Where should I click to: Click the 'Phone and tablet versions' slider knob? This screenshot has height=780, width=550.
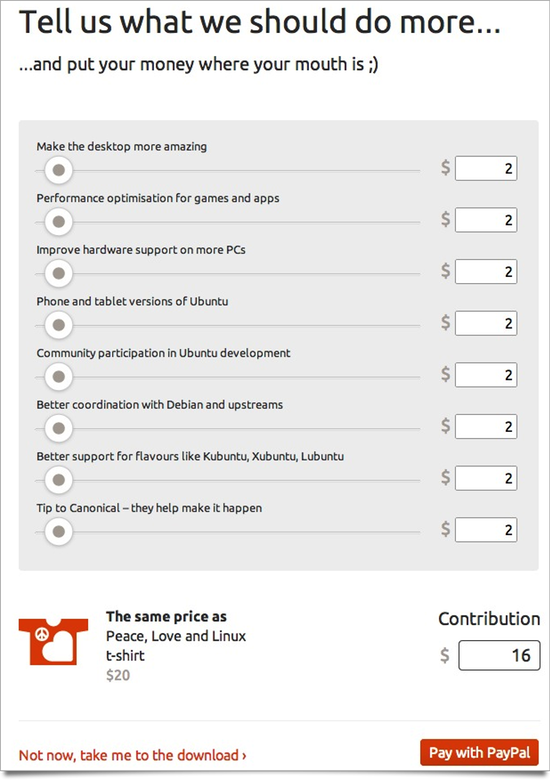click(59, 325)
